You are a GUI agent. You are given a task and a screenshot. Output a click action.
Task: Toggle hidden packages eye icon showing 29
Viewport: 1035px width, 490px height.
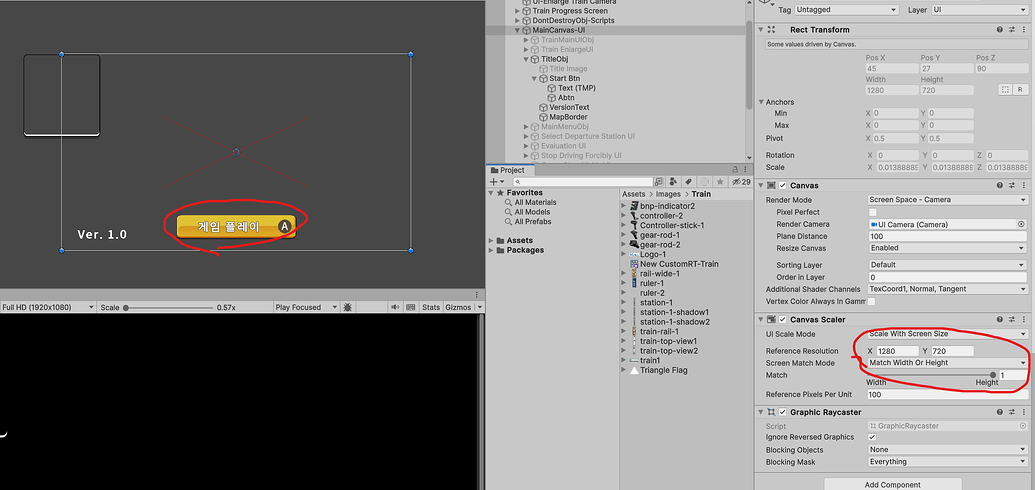(x=741, y=182)
